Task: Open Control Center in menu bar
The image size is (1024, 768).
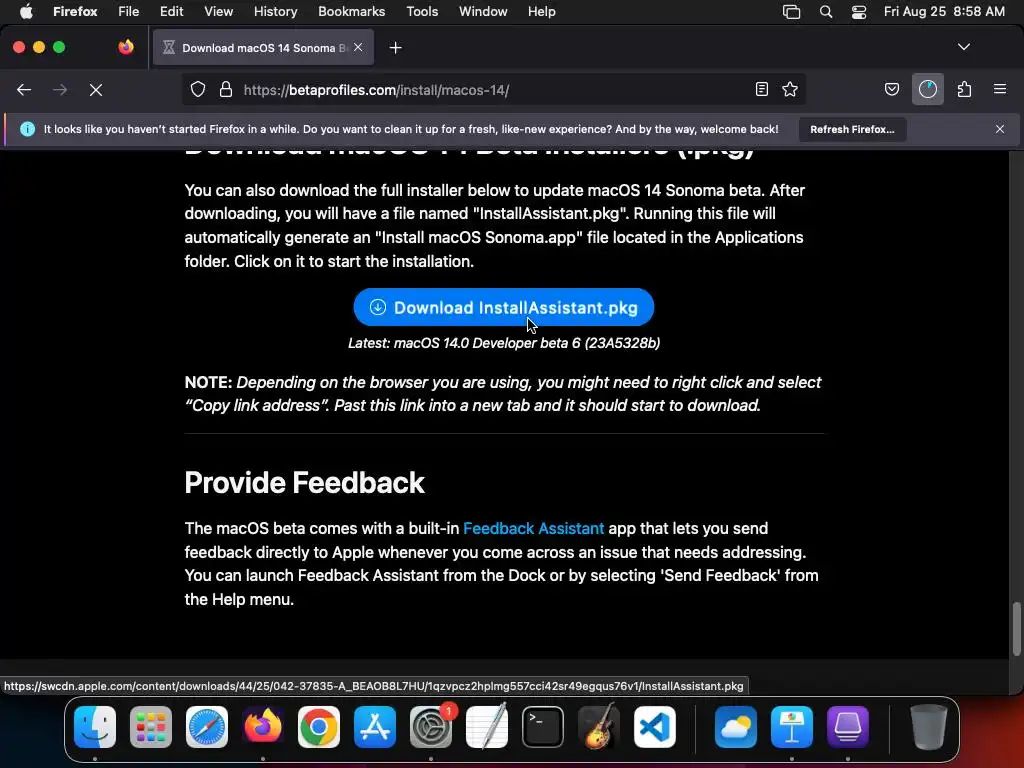Action: point(859,11)
